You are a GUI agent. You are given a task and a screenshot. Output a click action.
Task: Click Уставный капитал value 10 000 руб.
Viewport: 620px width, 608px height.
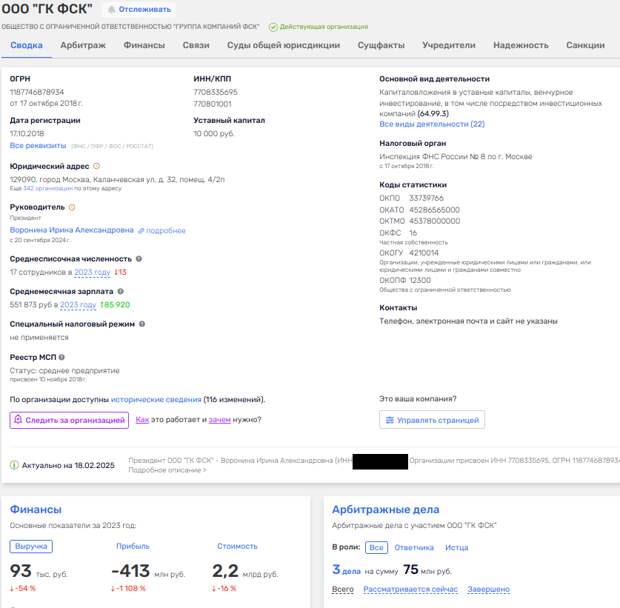pyautogui.click(x=214, y=134)
